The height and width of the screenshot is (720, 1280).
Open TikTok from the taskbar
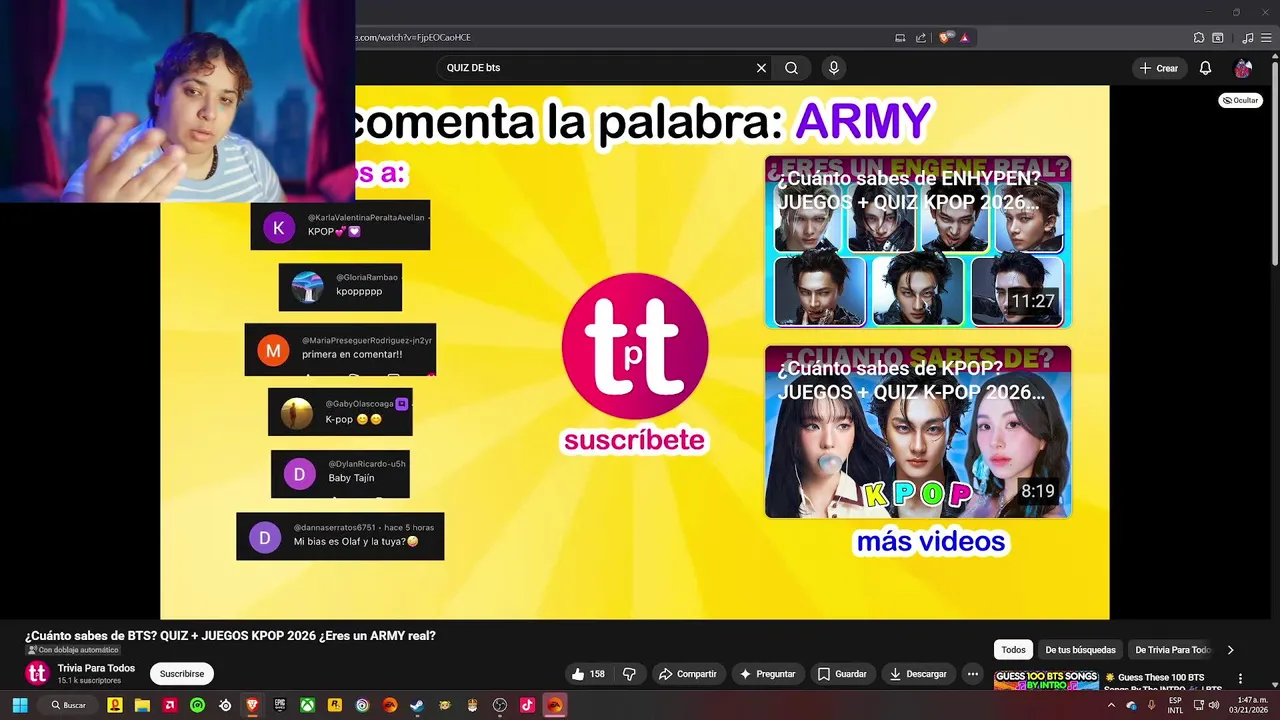527,705
